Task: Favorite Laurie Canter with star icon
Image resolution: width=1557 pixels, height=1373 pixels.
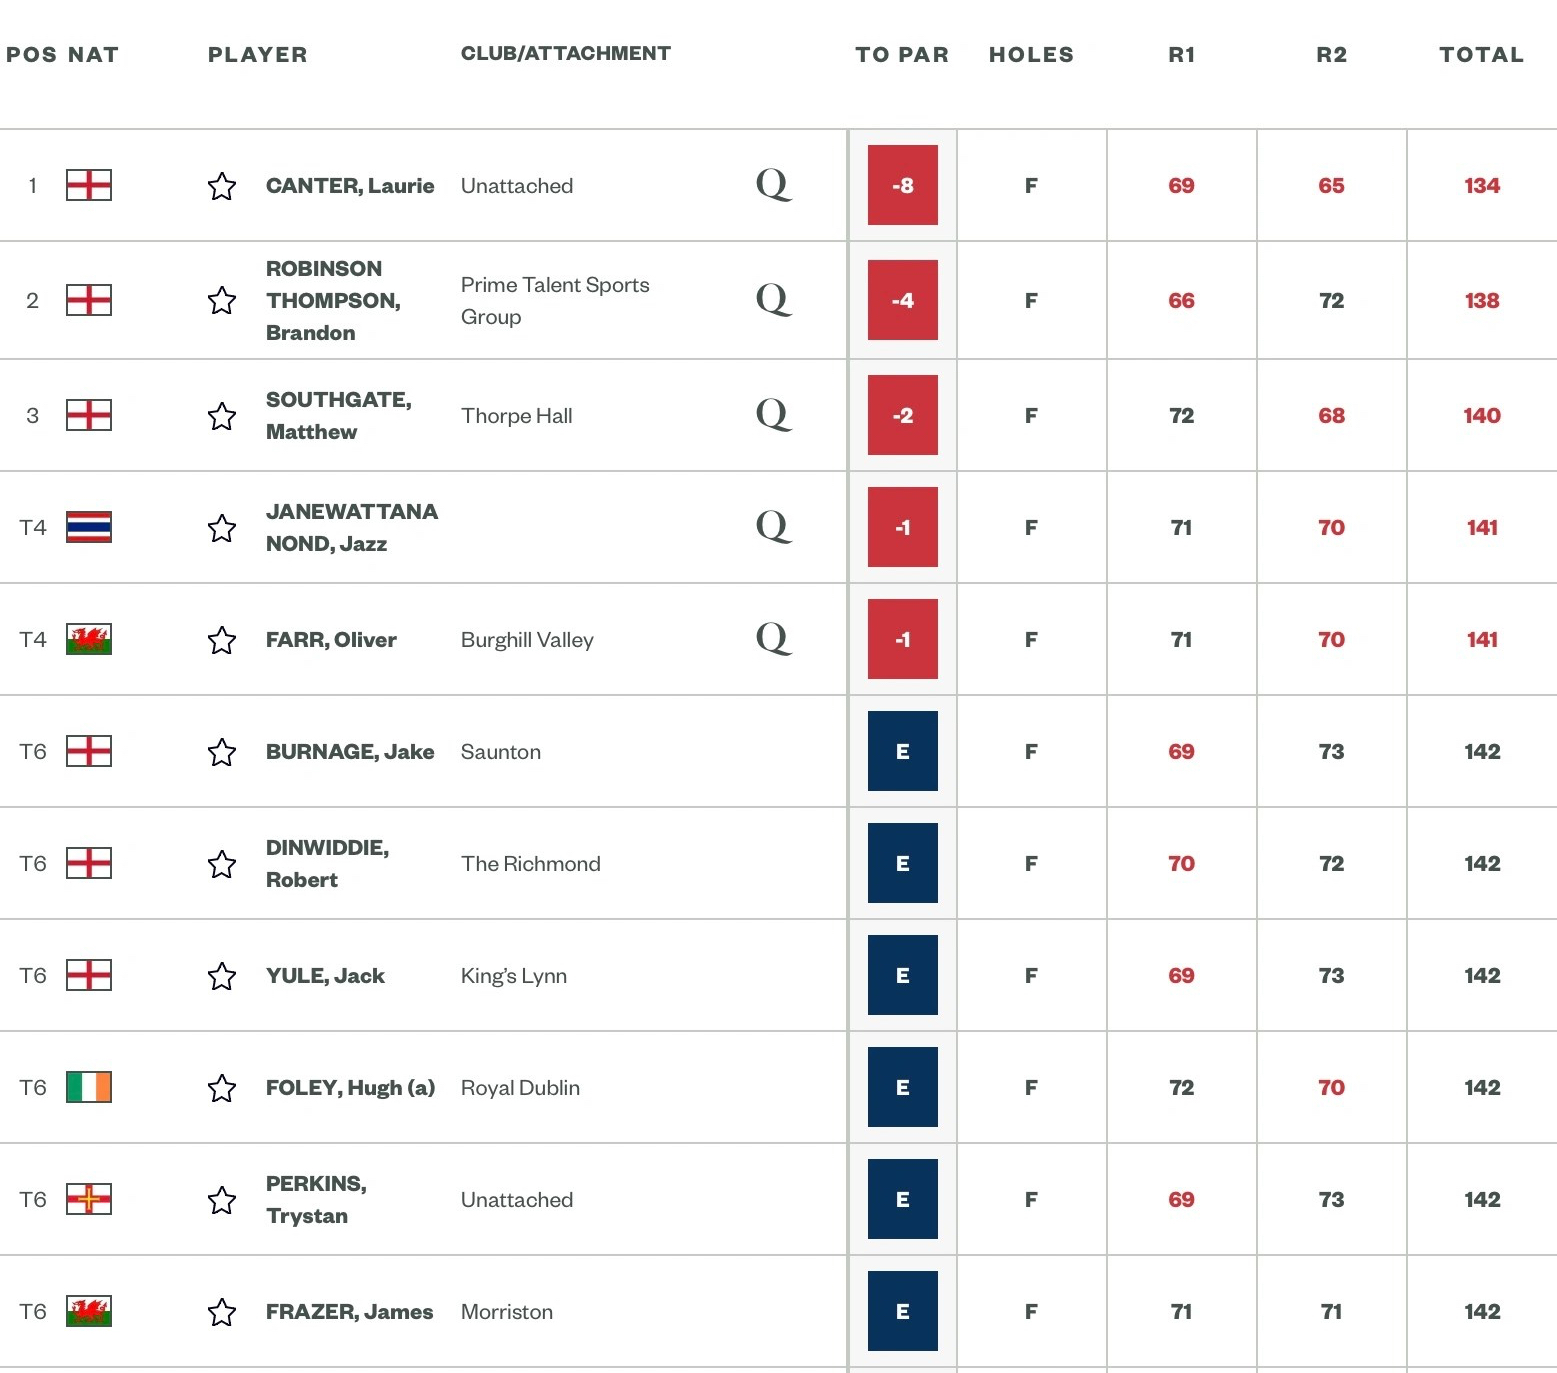Action: (222, 186)
